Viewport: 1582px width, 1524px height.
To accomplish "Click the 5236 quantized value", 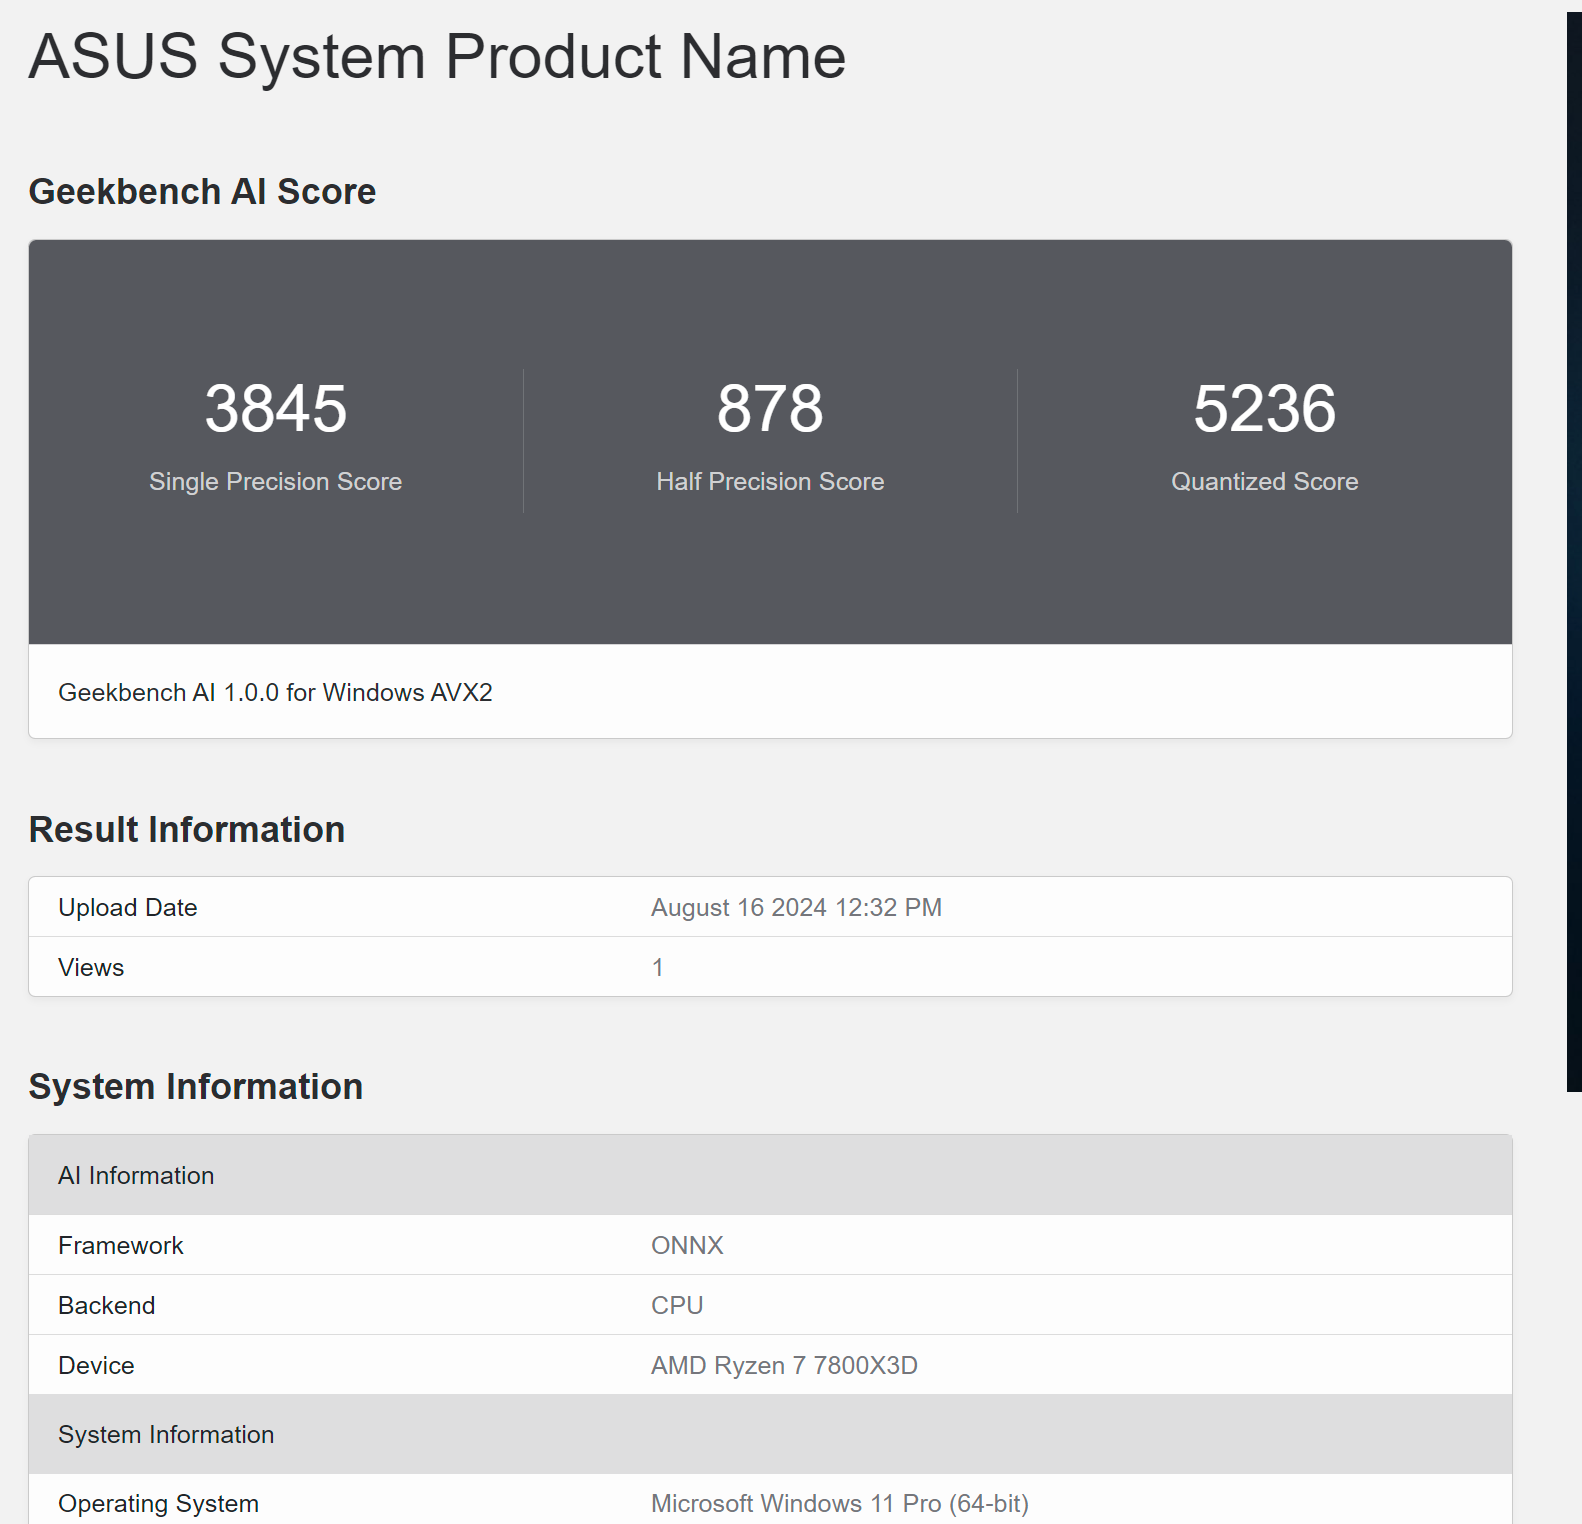I will [x=1264, y=408].
